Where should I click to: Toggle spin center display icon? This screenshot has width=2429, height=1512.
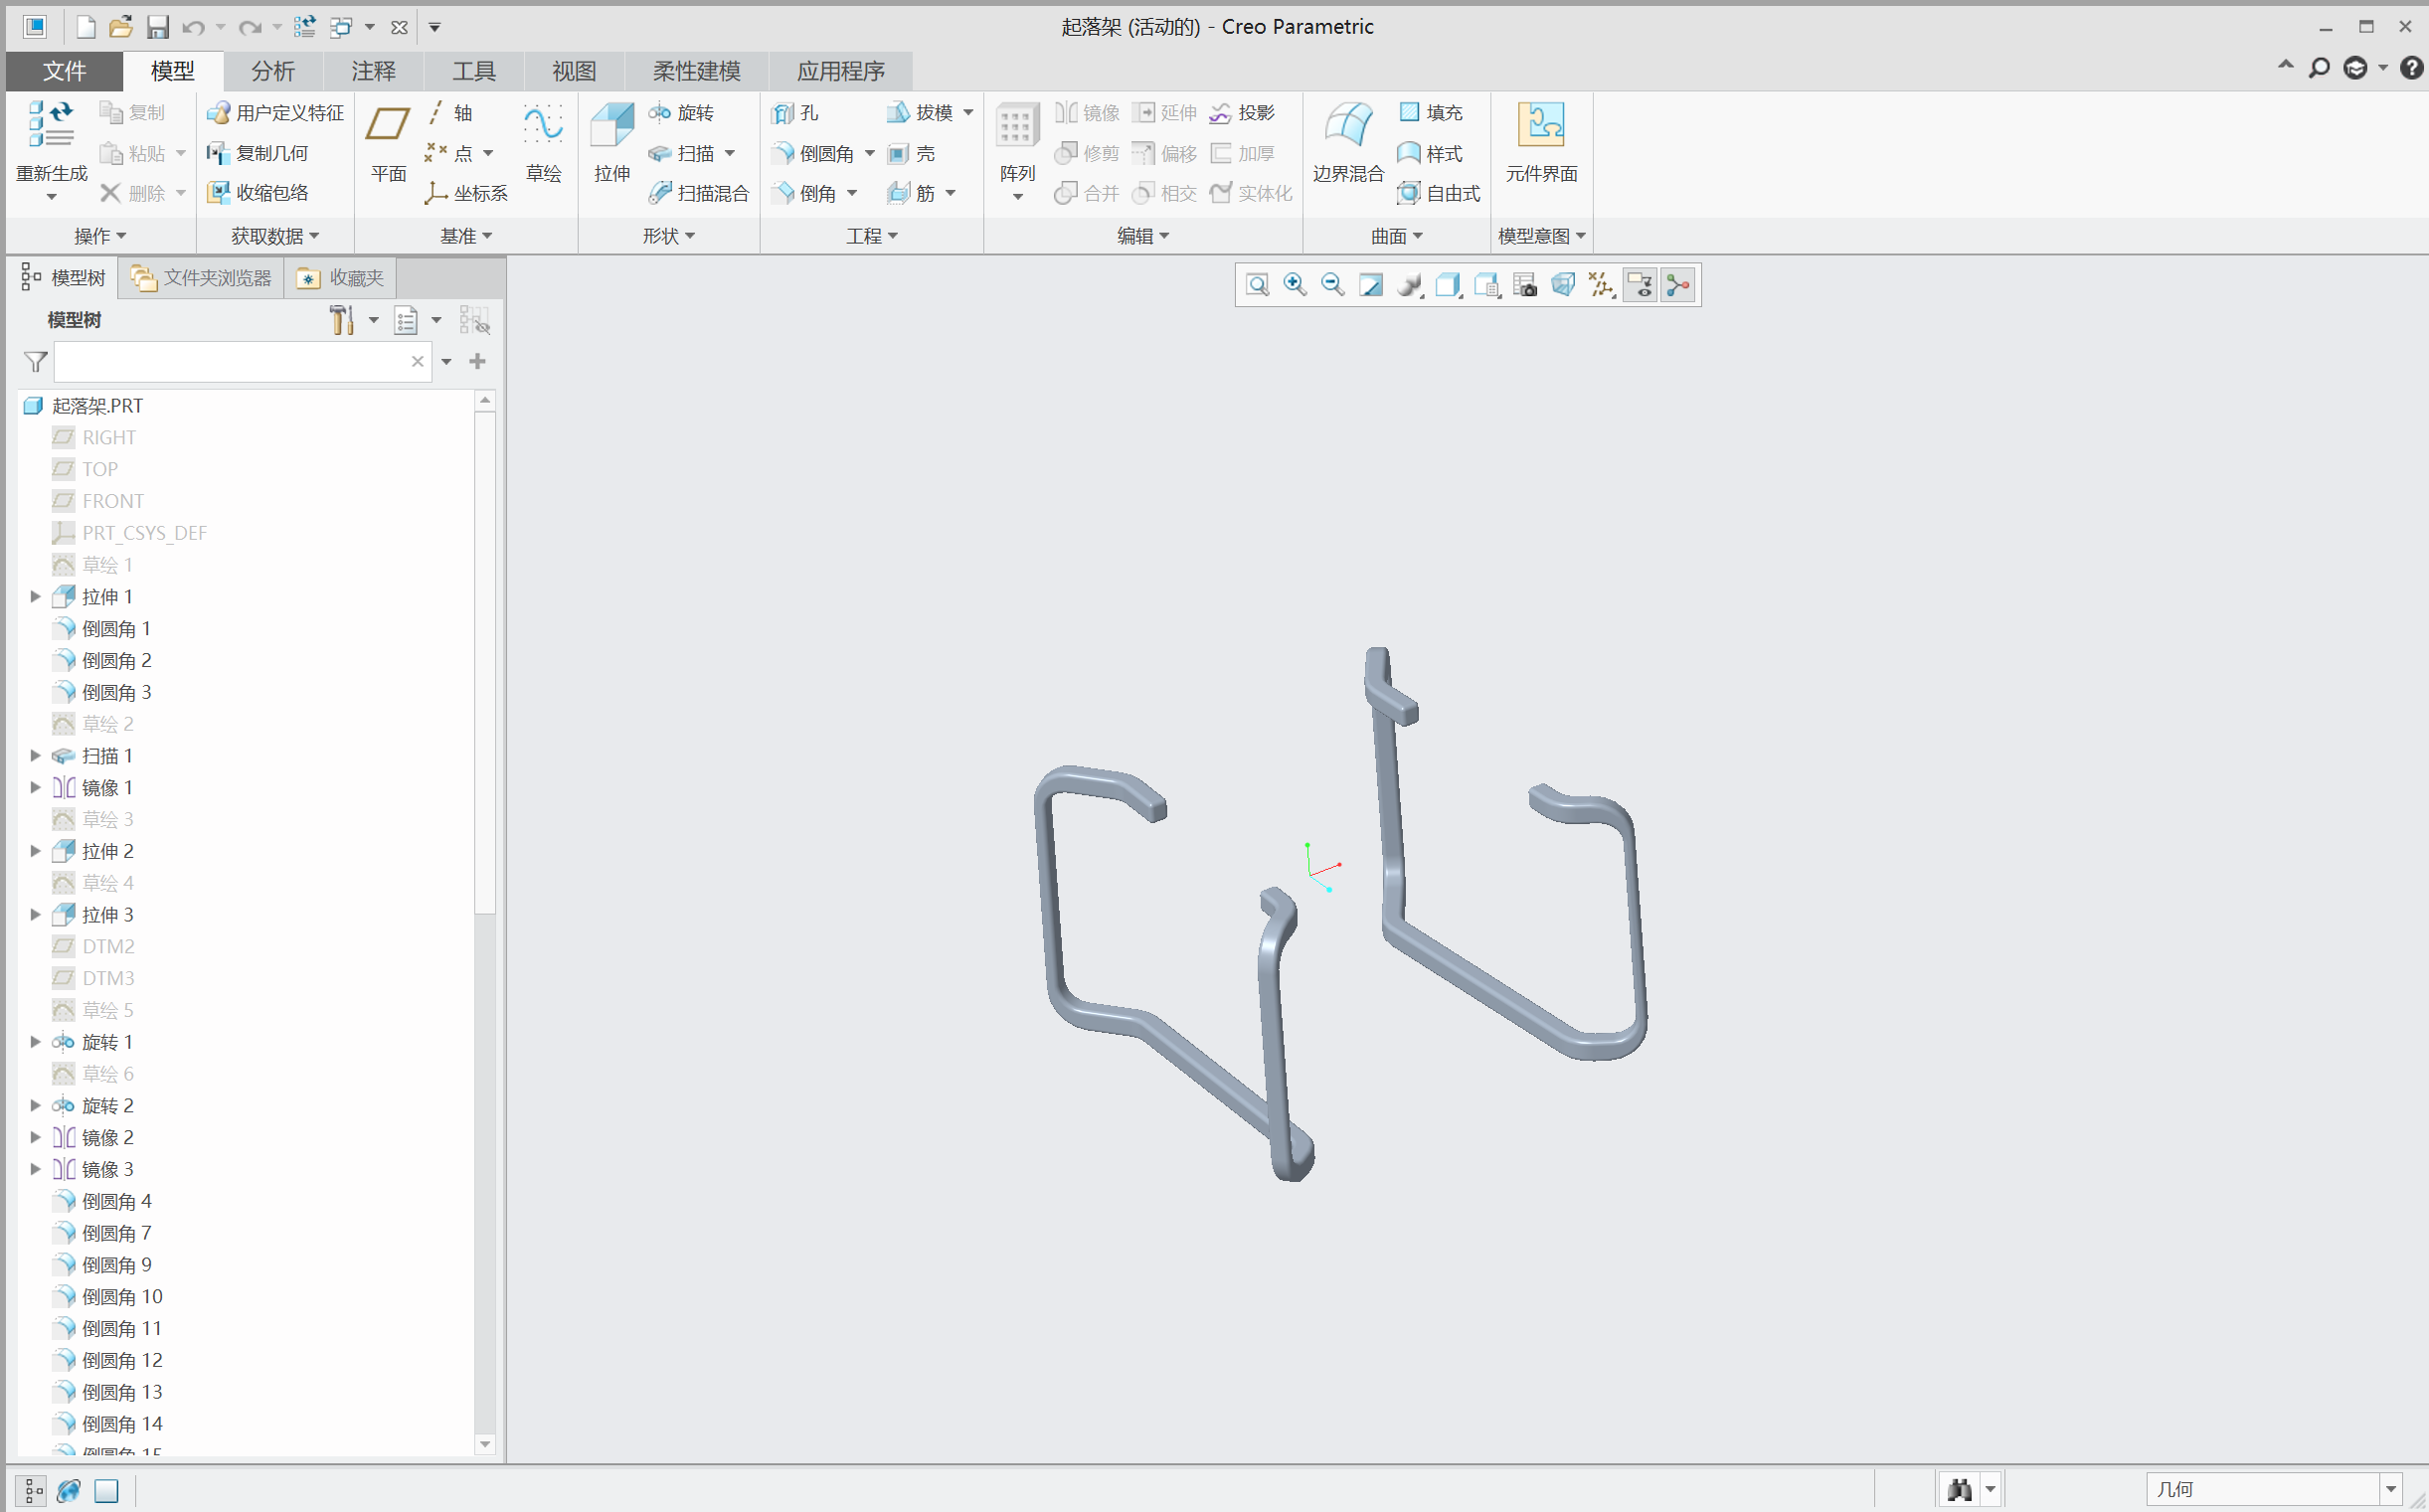pos(1678,286)
